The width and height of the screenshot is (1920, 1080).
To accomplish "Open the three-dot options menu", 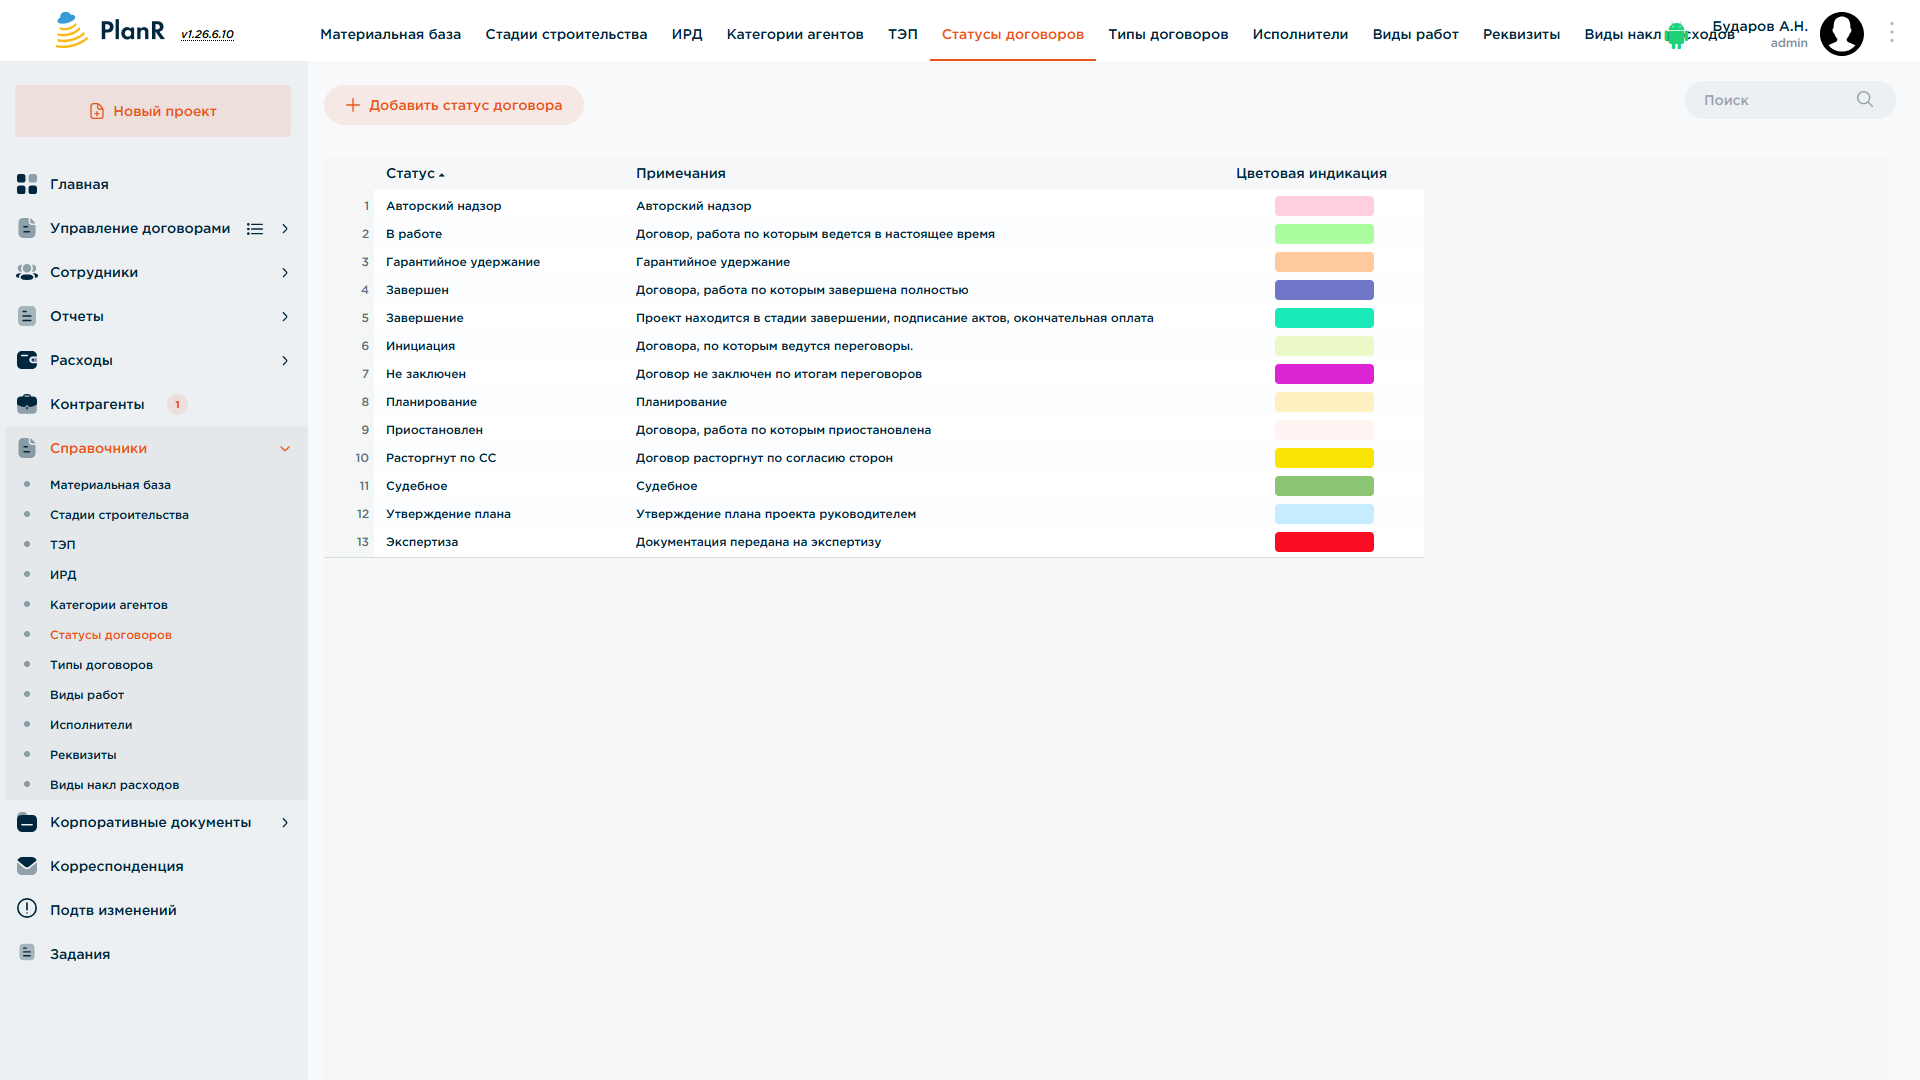I will [1892, 33].
